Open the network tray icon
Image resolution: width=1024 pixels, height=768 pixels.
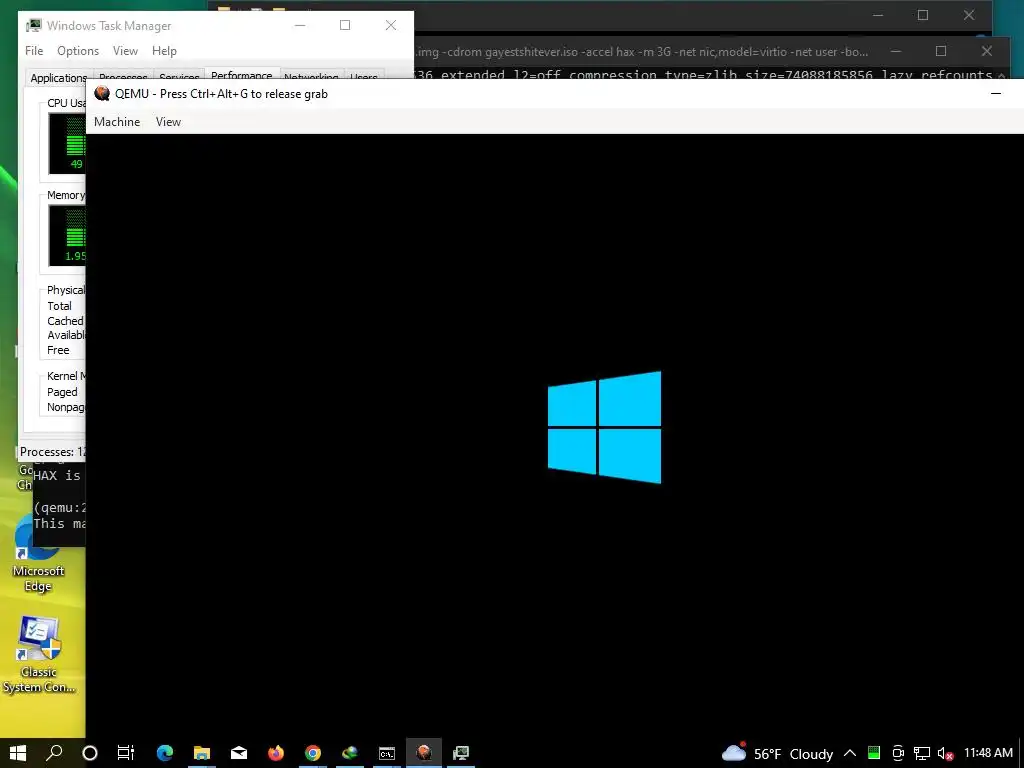pyautogui.click(x=921, y=753)
